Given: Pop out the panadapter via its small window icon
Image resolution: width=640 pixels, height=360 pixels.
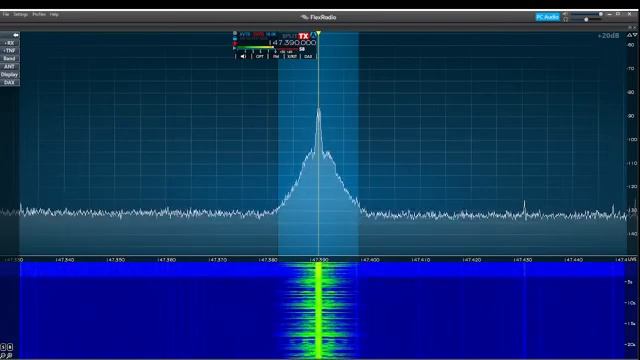Looking at the screenshot, I should tap(630, 27).
